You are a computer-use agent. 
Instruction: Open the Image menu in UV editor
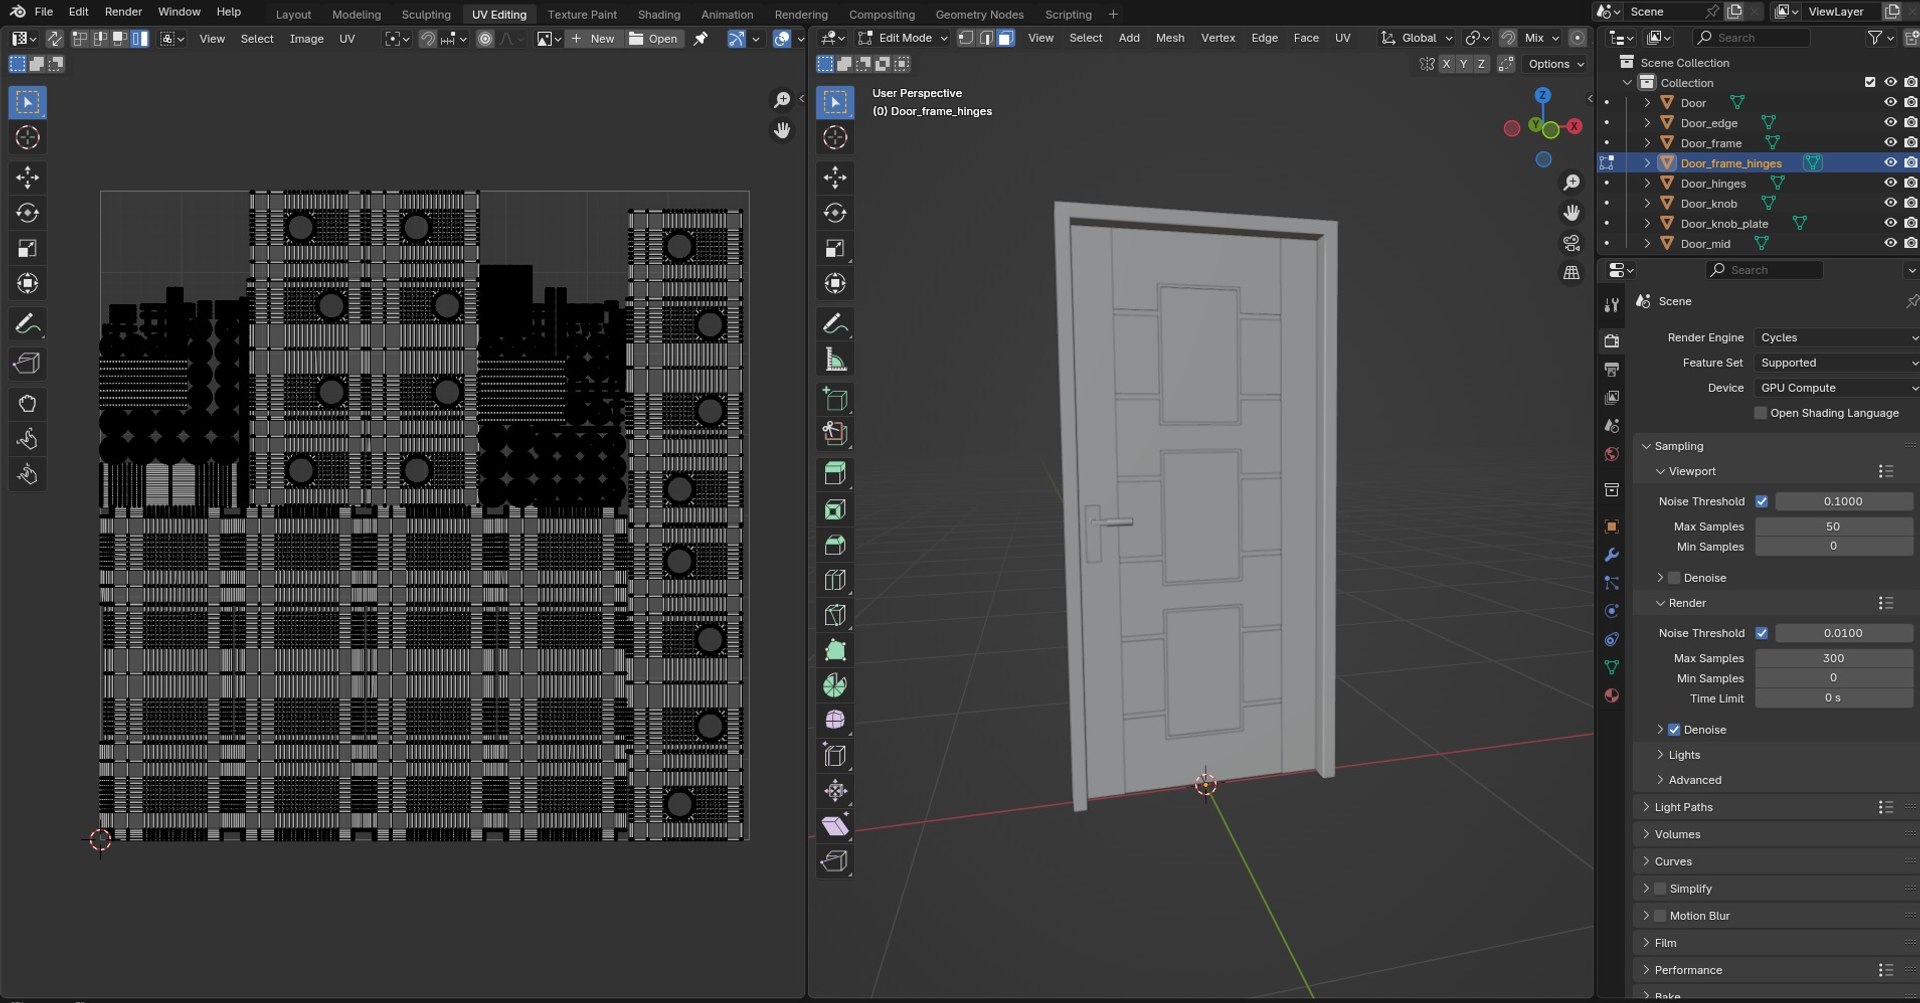coord(306,39)
